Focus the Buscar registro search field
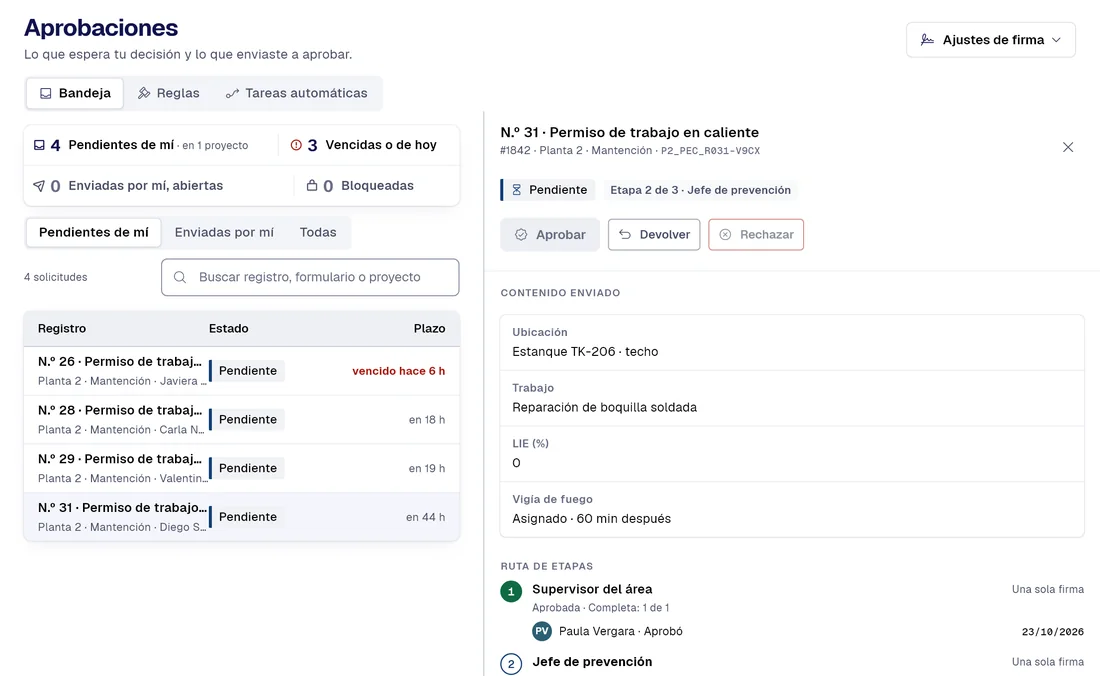 coord(310,277)
